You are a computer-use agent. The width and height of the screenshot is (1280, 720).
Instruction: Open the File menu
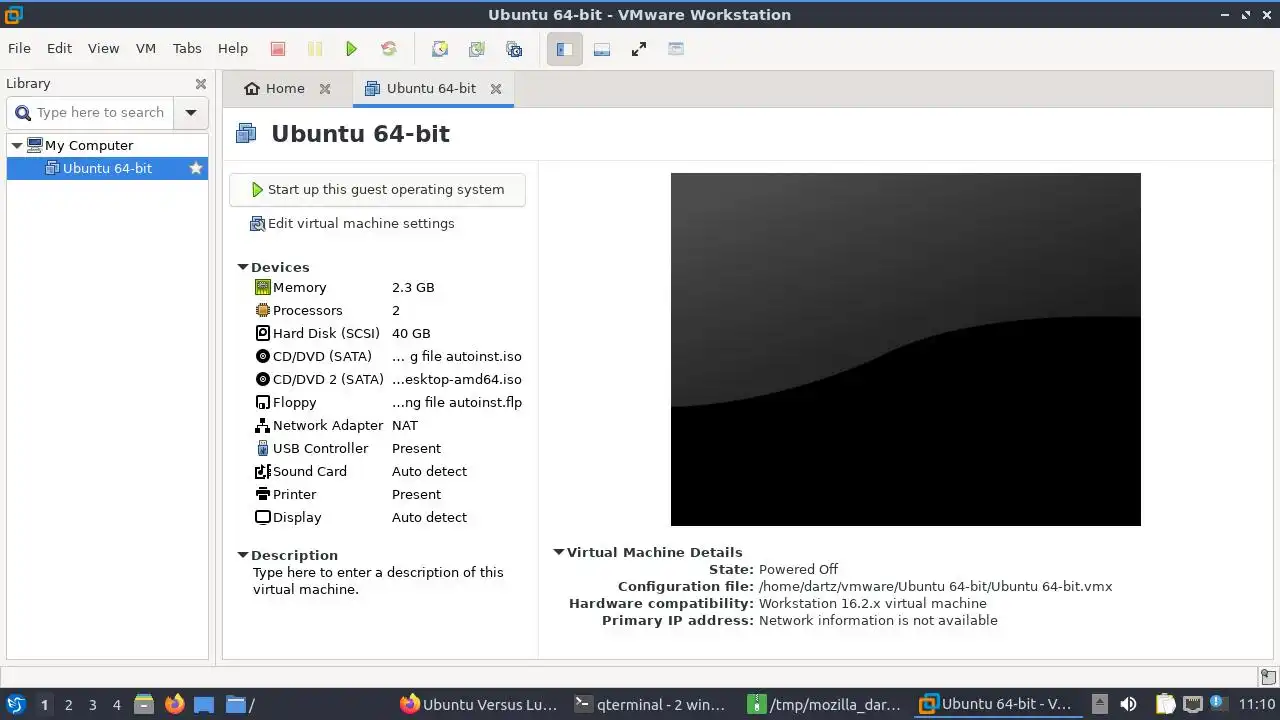coord(19,48)
